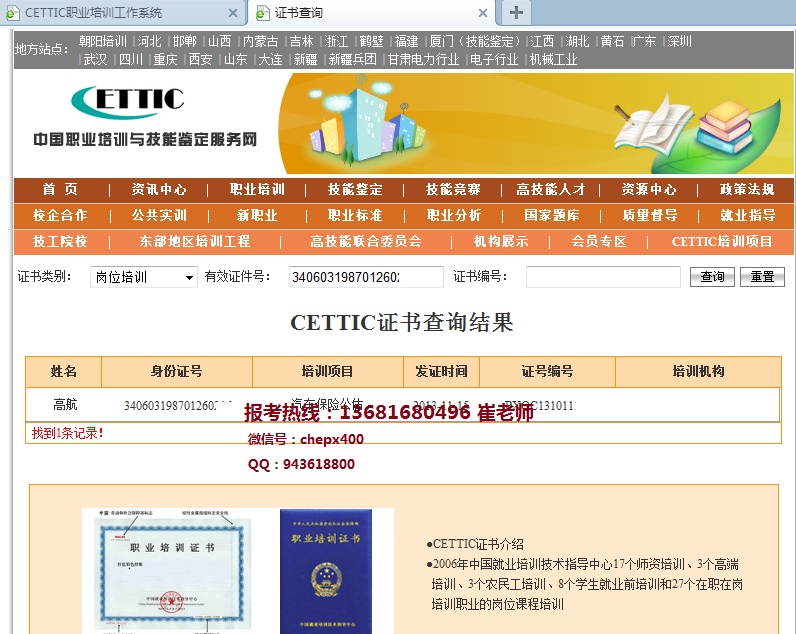Close the CETTIC职业培训工作系统 tab
Image resolution: width=796 pixels, height=634 pixels.
[x=233, y=13]
